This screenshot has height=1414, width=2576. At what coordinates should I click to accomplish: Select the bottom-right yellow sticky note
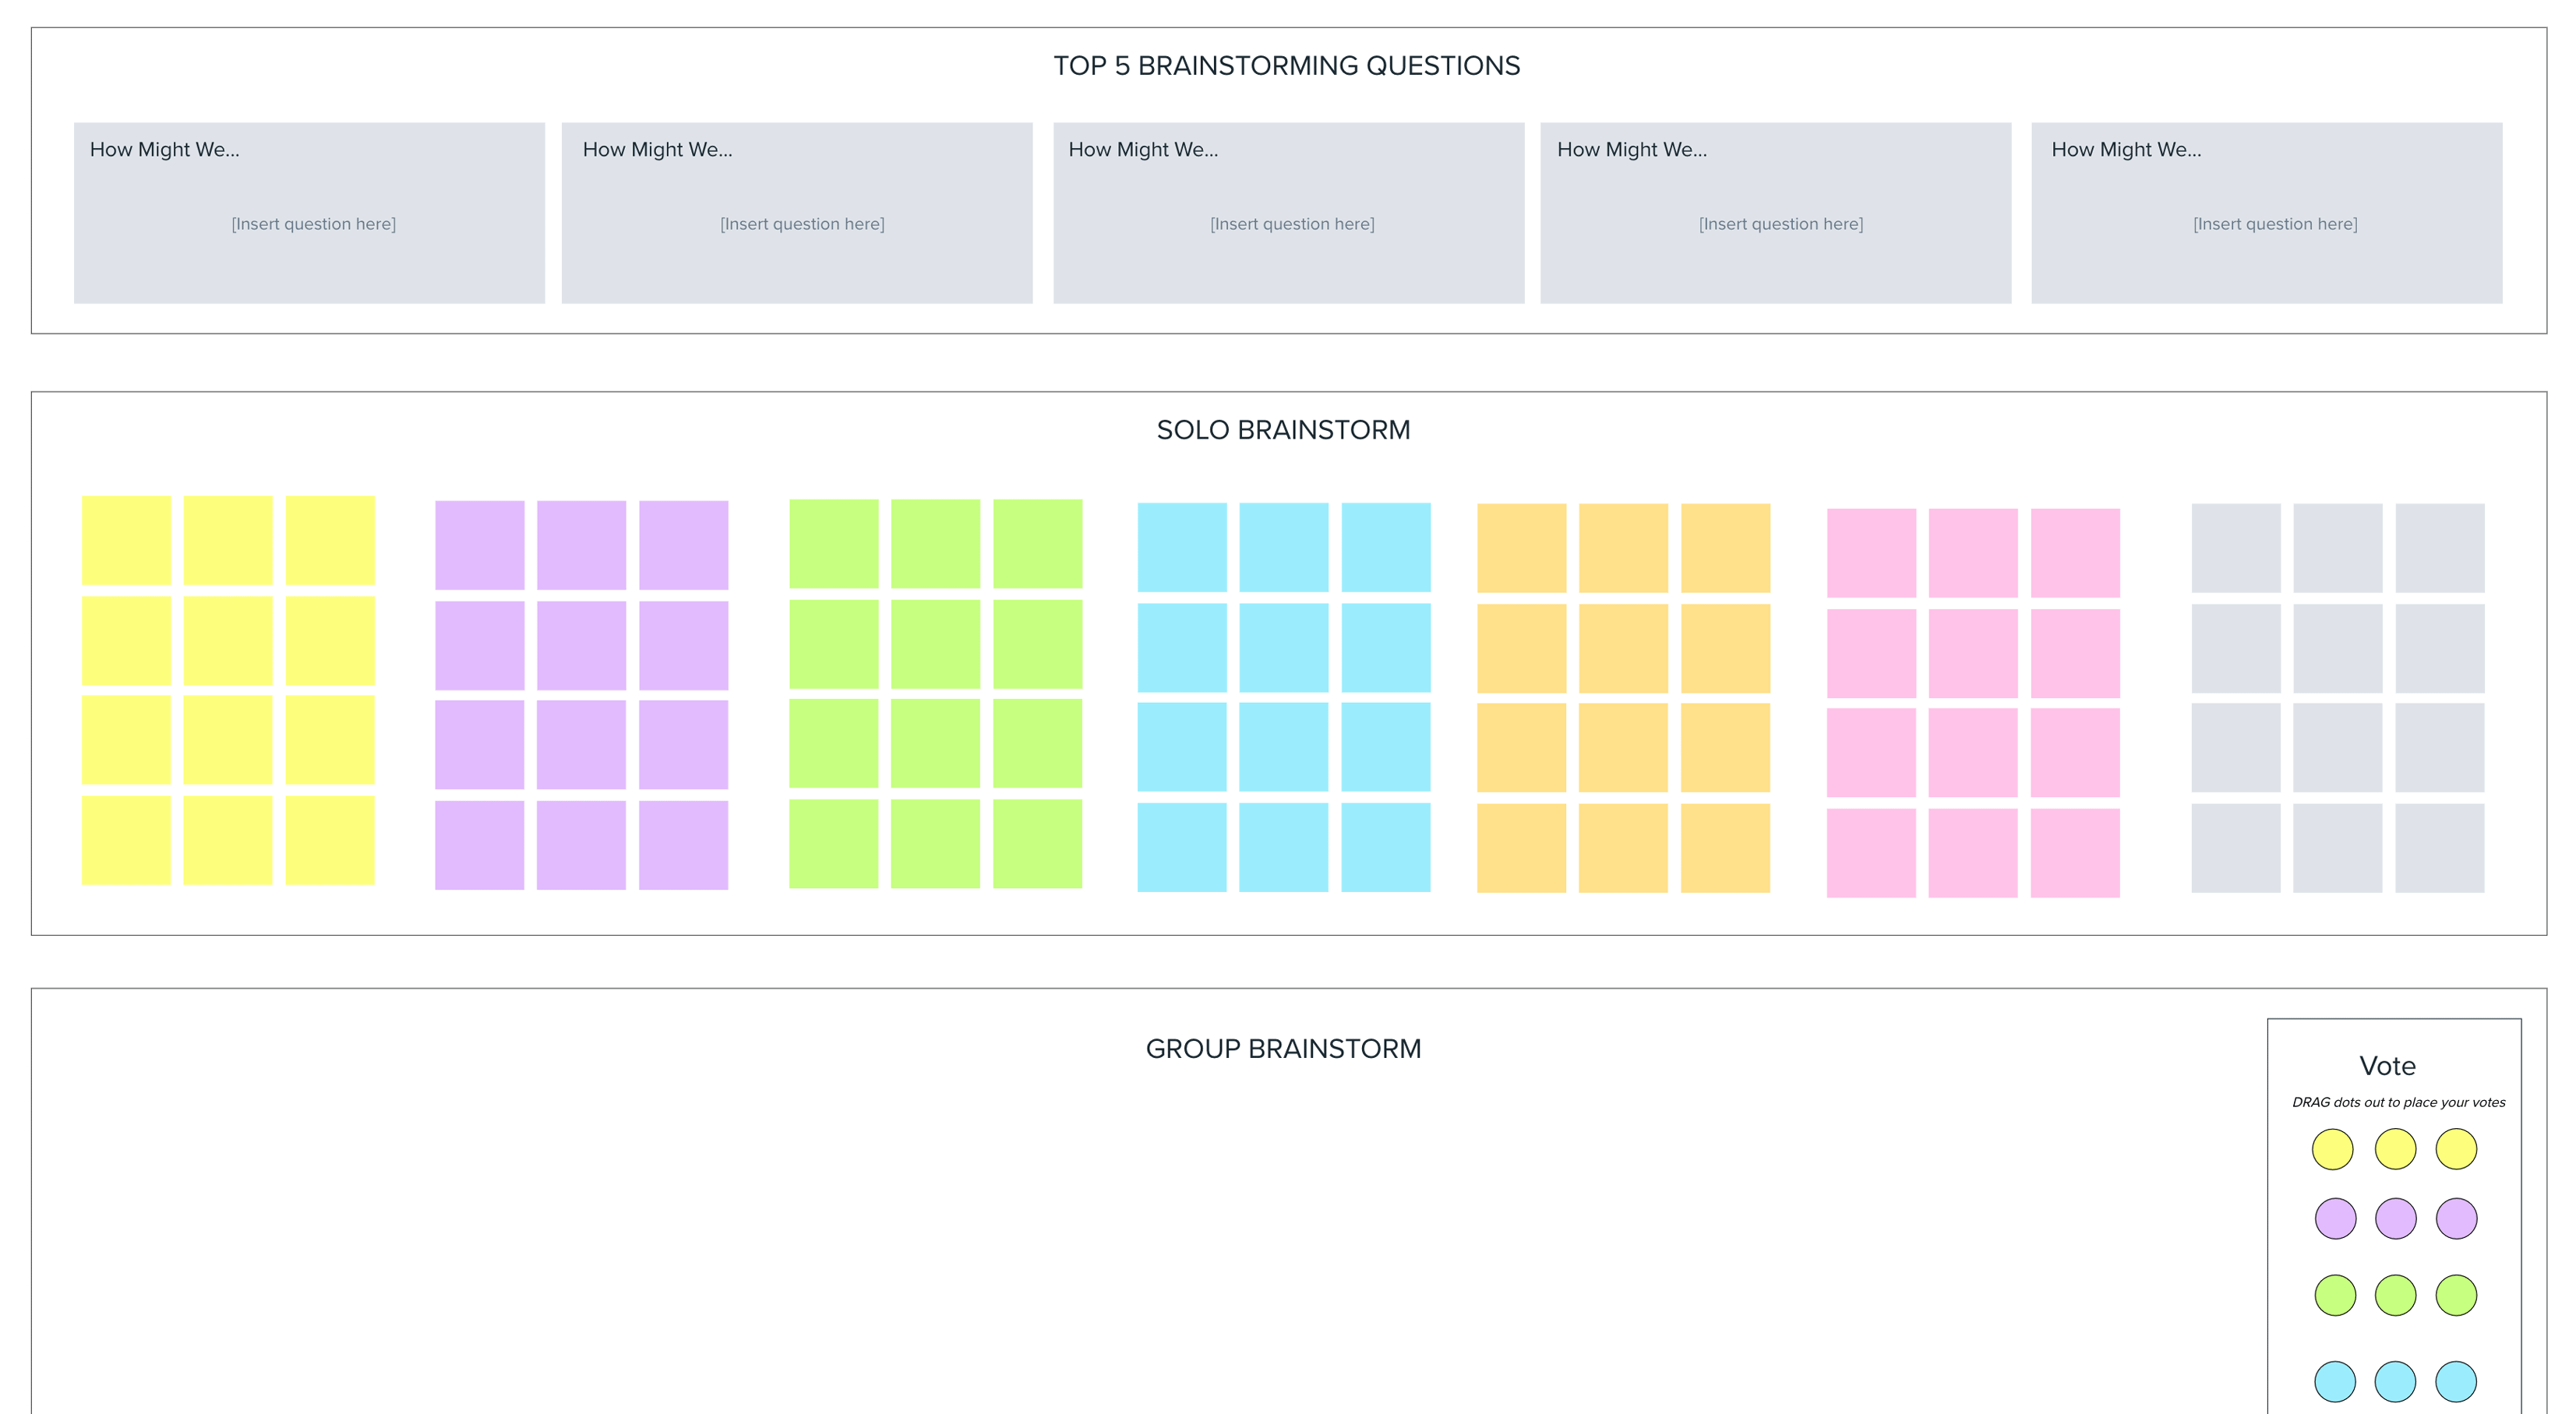(330, 840)
